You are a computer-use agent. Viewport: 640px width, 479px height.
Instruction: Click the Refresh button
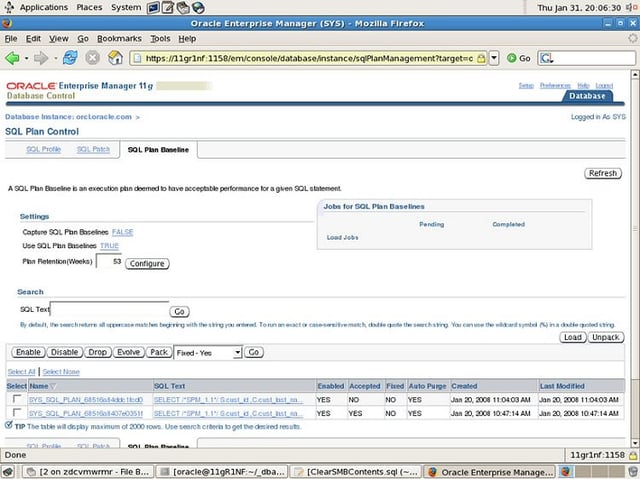tap(603, 173)
